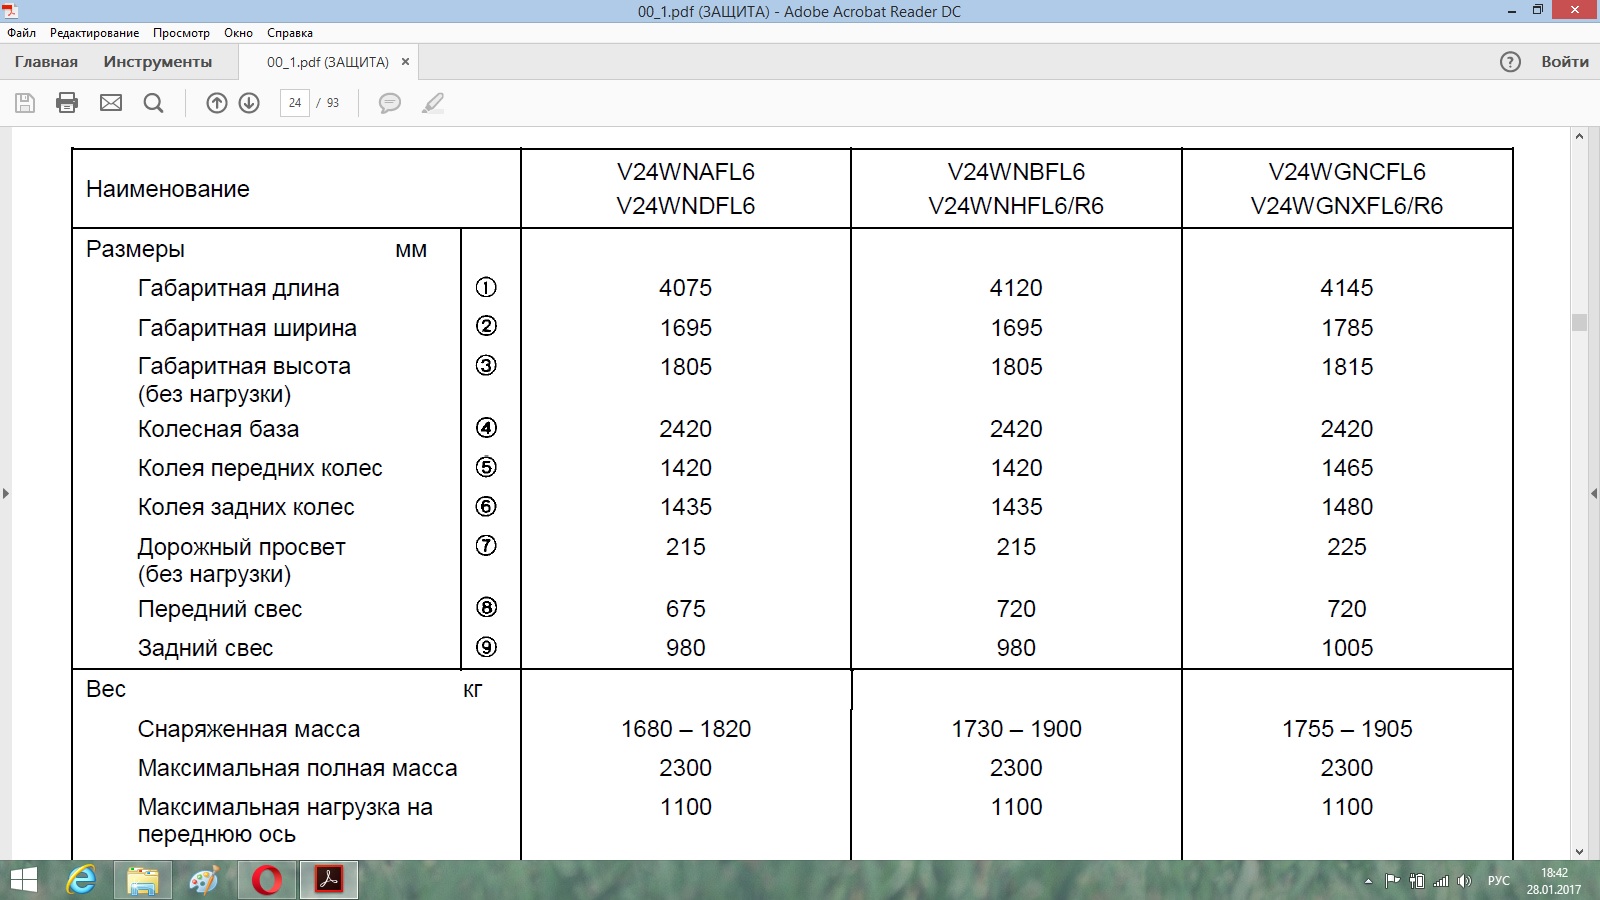The width and height of the screenshot is (1600, 900).
Task: Close the 00_1.pdf document tab
Action: pyautogui.click(x=405, y=62)
